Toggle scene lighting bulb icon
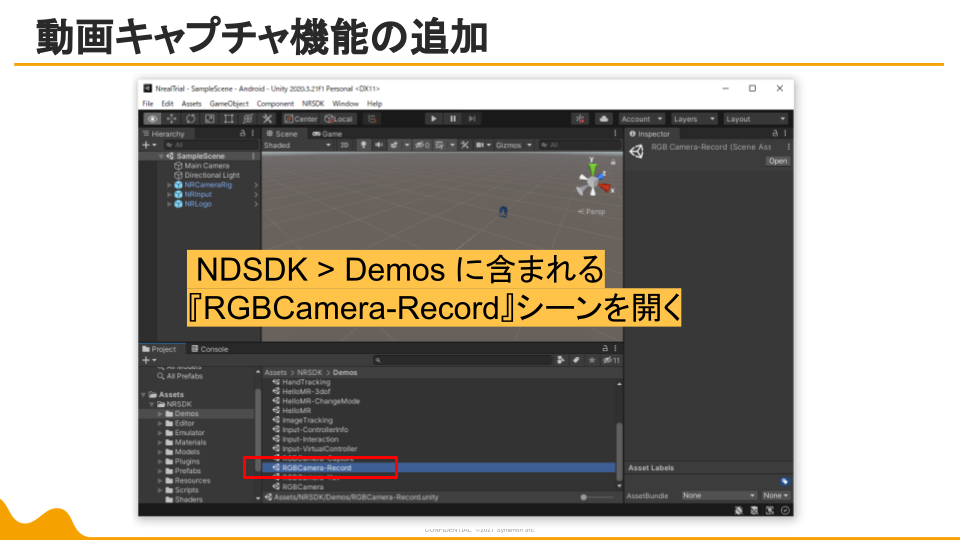This screenshot has height=540, width=960. tap(363, 145)
